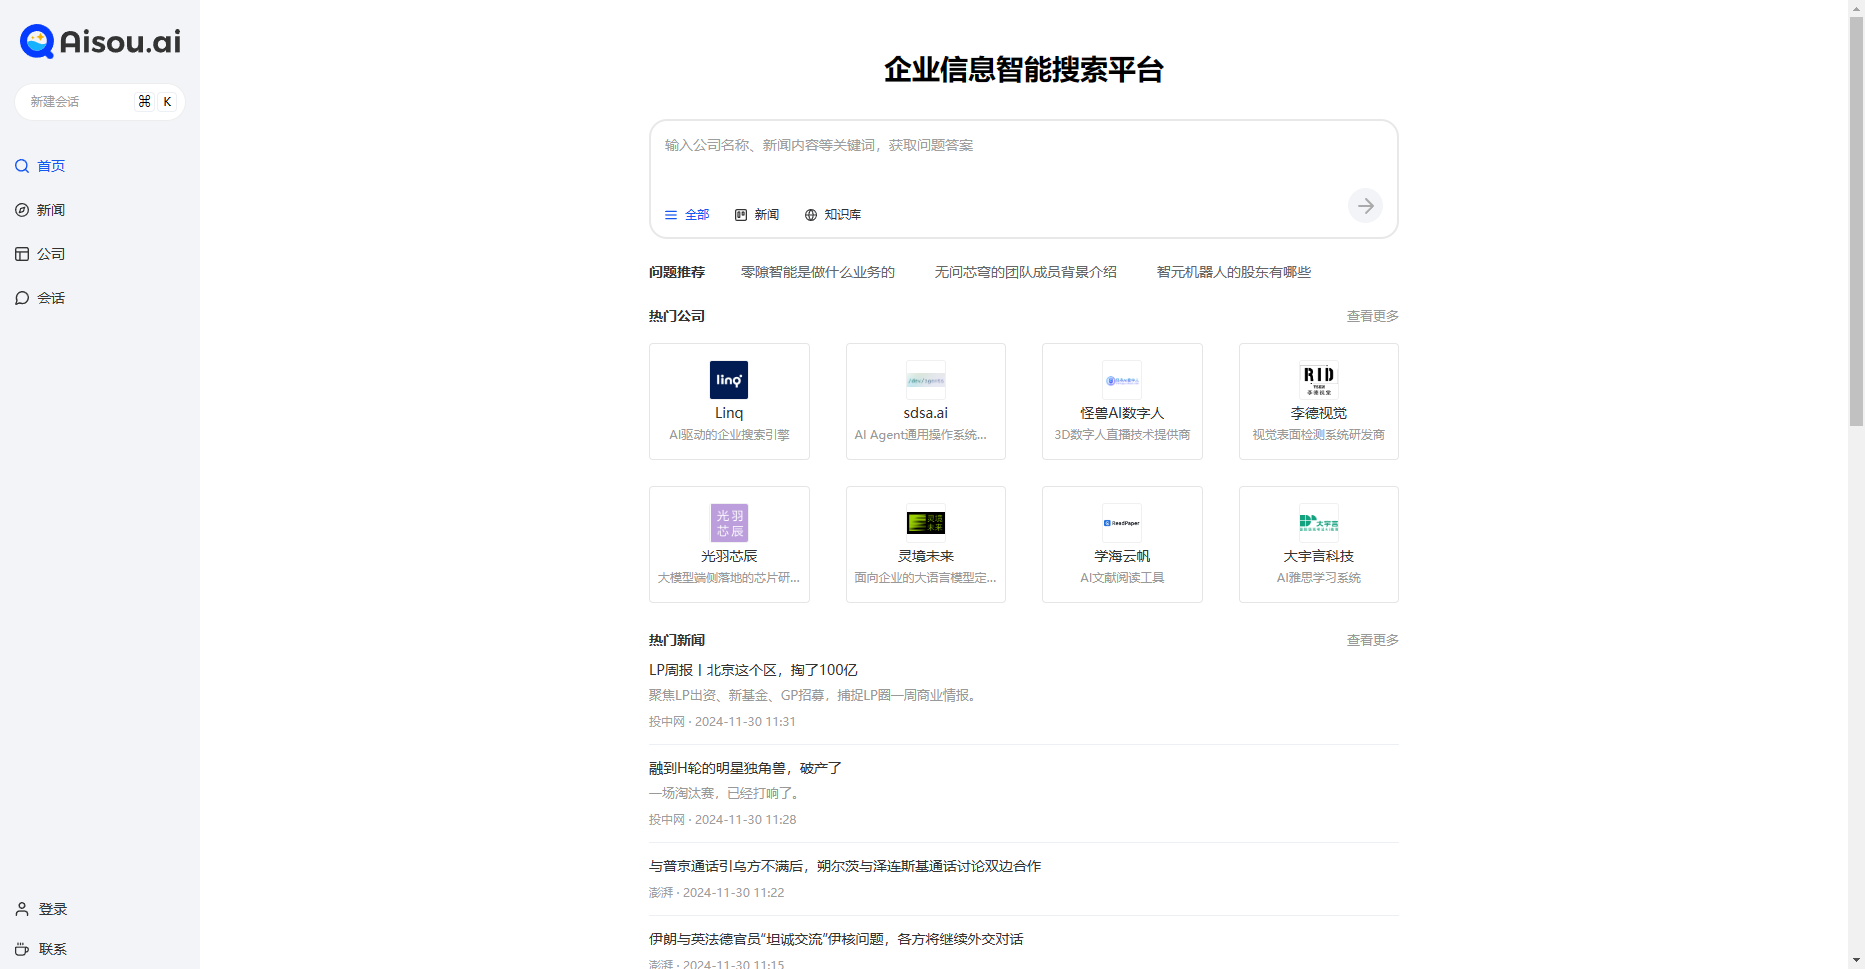Viewport: 1865px width, 969px height.
Task: Click suggested question 零隙智能是做什么业务的
Action: click(818, 272)
